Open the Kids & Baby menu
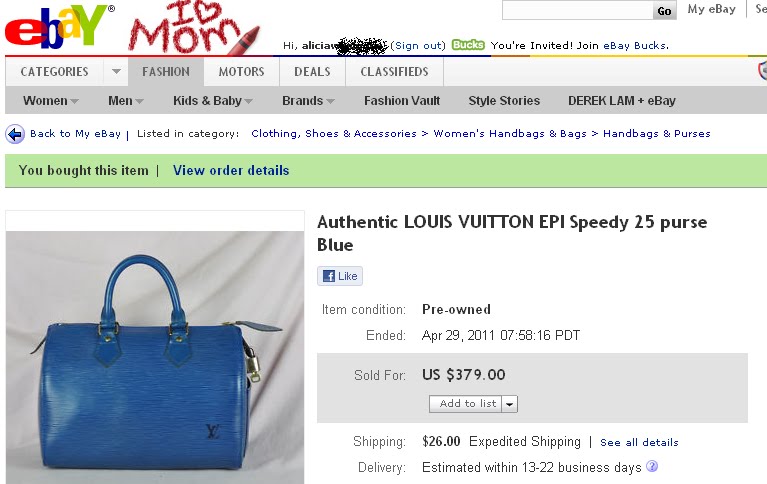The image size is (767, 484). 213,101
